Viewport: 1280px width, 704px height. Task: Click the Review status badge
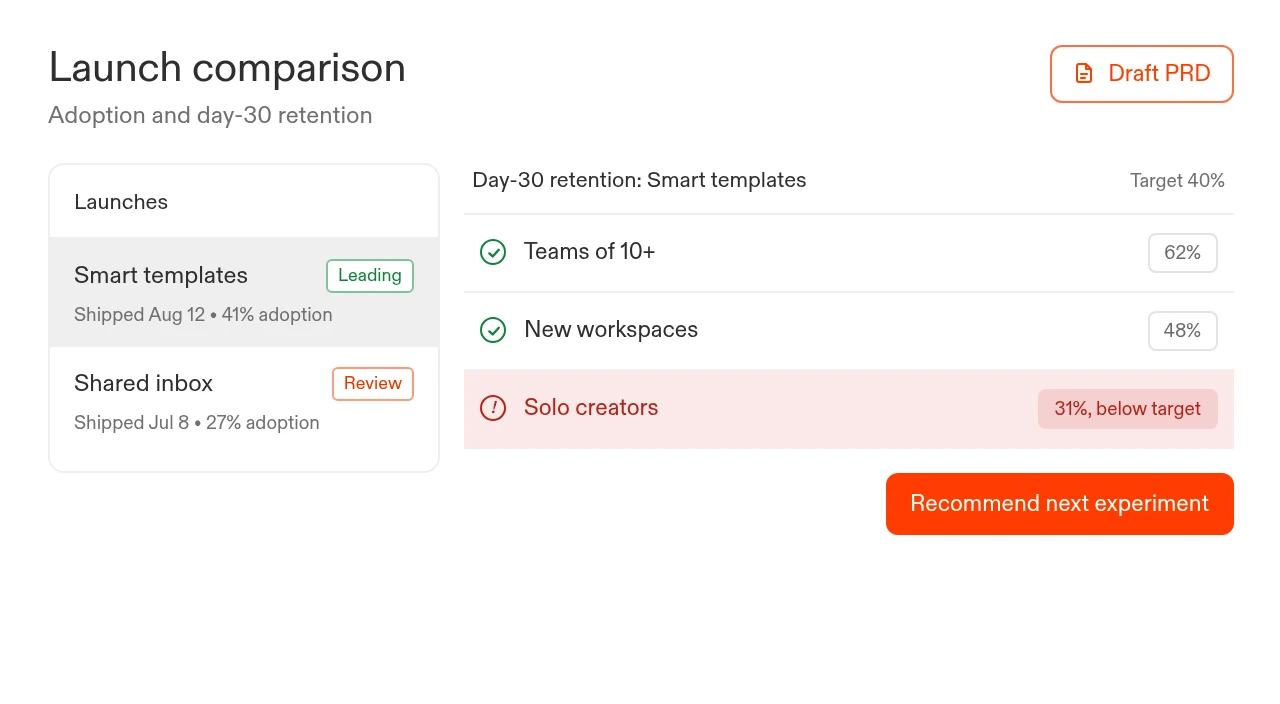373,384
